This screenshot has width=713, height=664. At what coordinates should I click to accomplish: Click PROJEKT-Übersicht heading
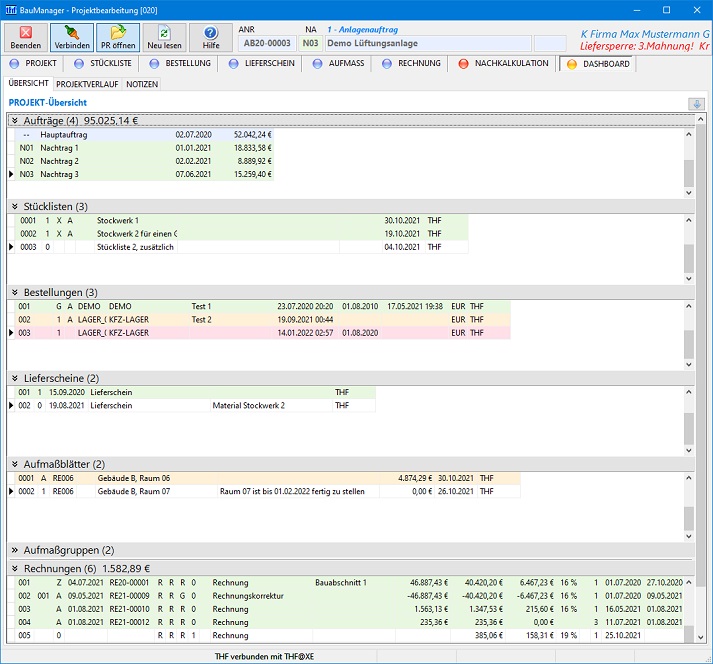pos(48,103)
